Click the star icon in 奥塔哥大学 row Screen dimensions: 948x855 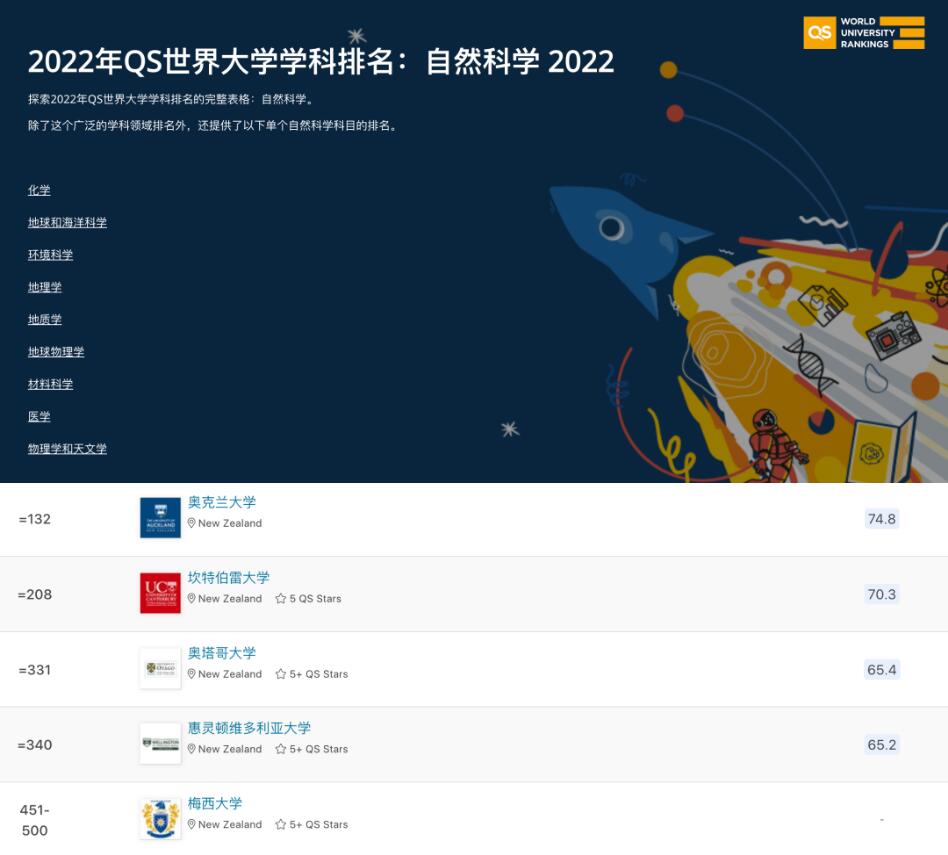click(281, 674)
